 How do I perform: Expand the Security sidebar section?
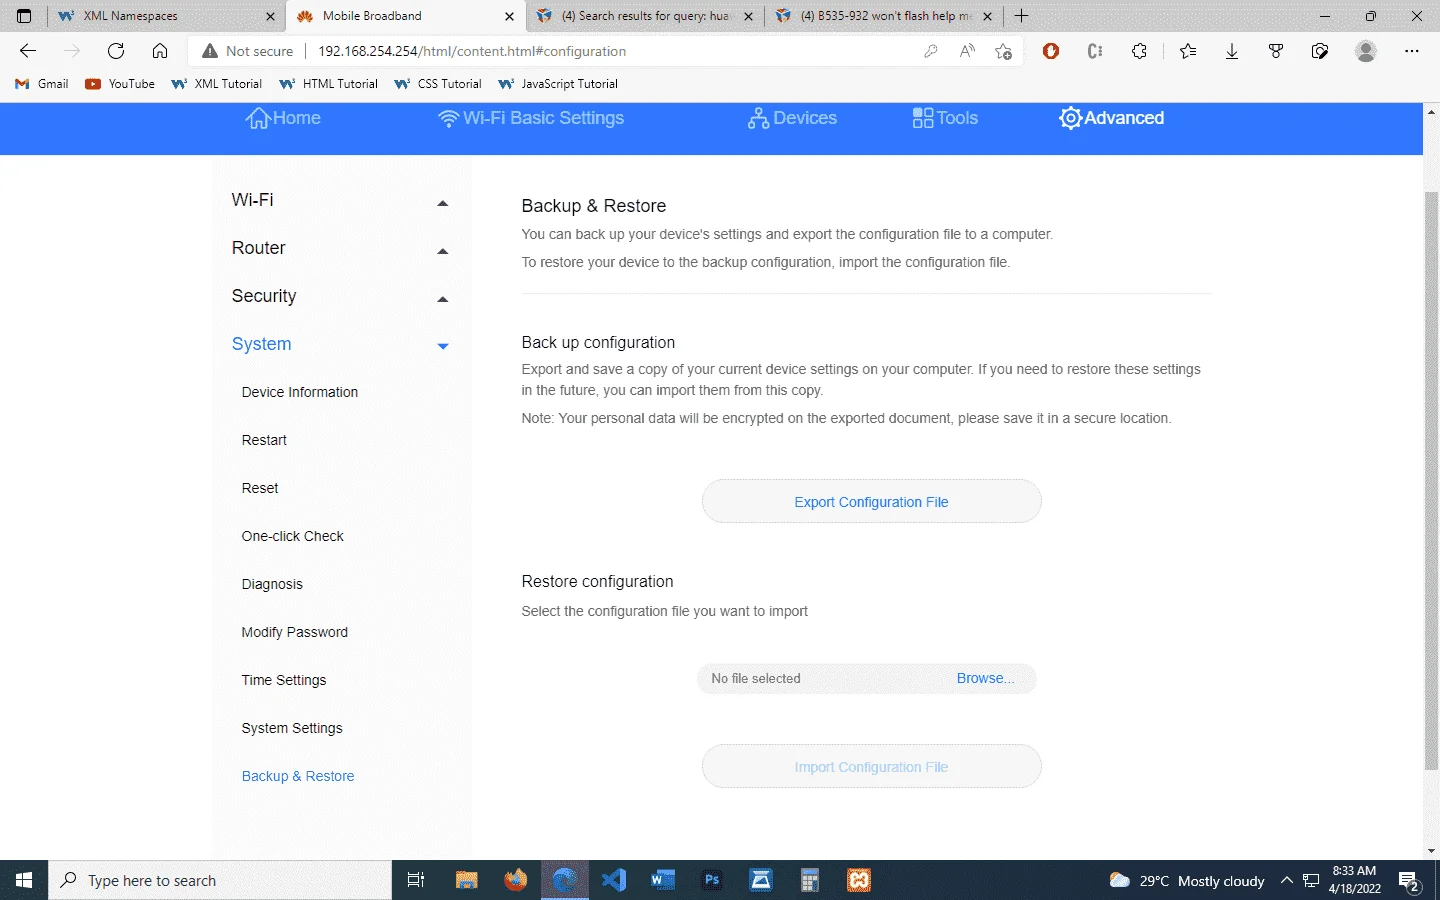[340, 296]
